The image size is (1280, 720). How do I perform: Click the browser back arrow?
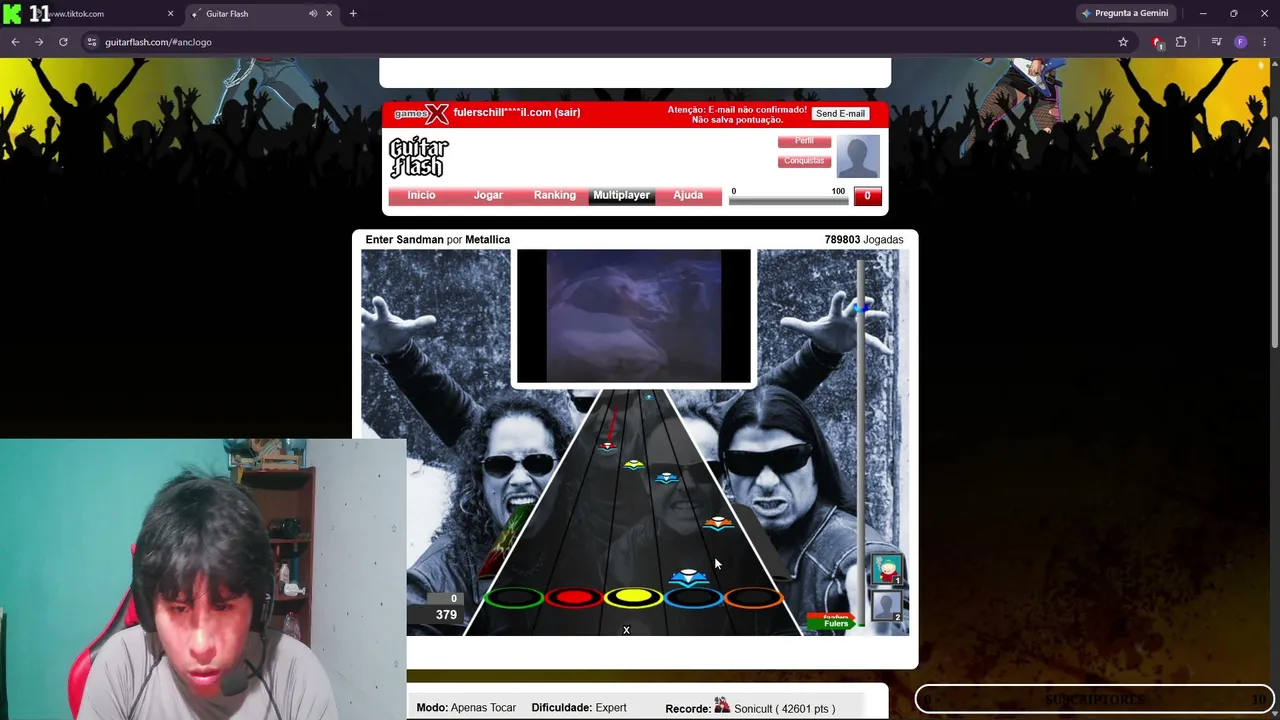click(x=15, y=42)
